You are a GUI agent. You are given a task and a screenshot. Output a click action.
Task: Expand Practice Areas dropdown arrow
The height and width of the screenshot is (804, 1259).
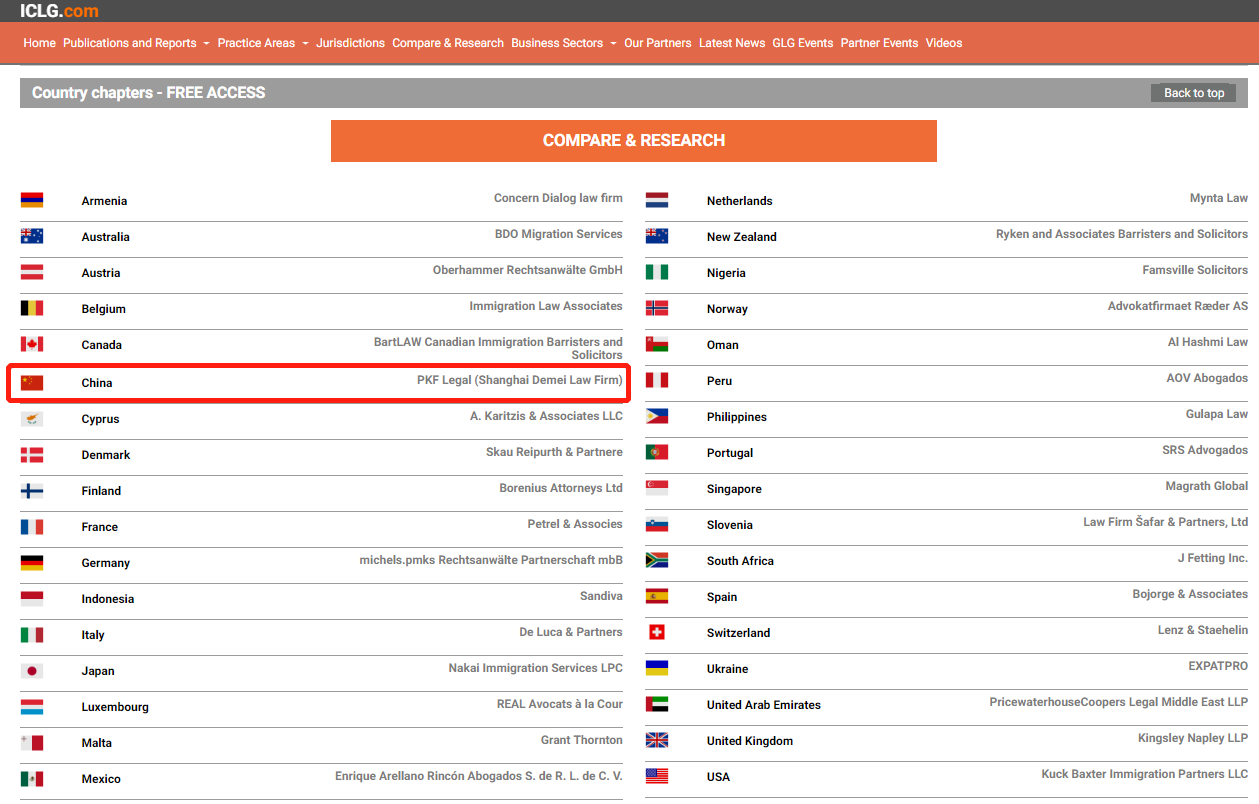click(305, 44)
